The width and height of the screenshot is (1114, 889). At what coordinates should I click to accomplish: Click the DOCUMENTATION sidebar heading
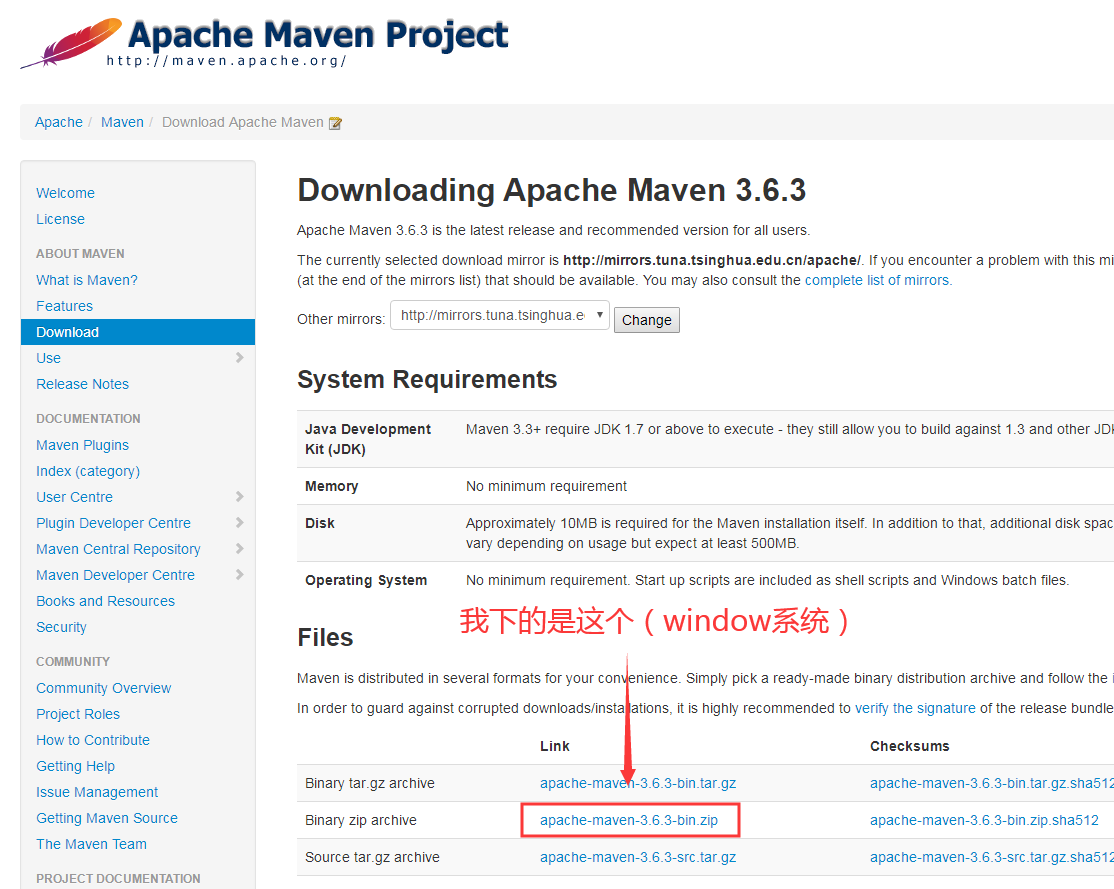click(x=88, y=419)
